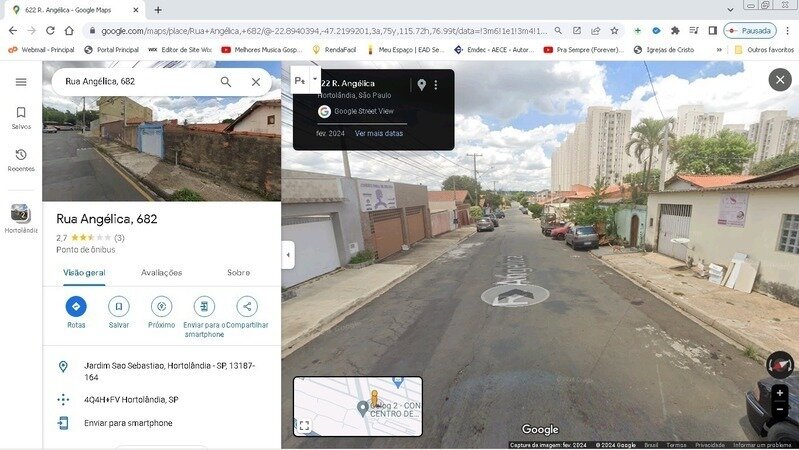
Task: Switch to the Avaliações tab
Action: click(161, 272)
